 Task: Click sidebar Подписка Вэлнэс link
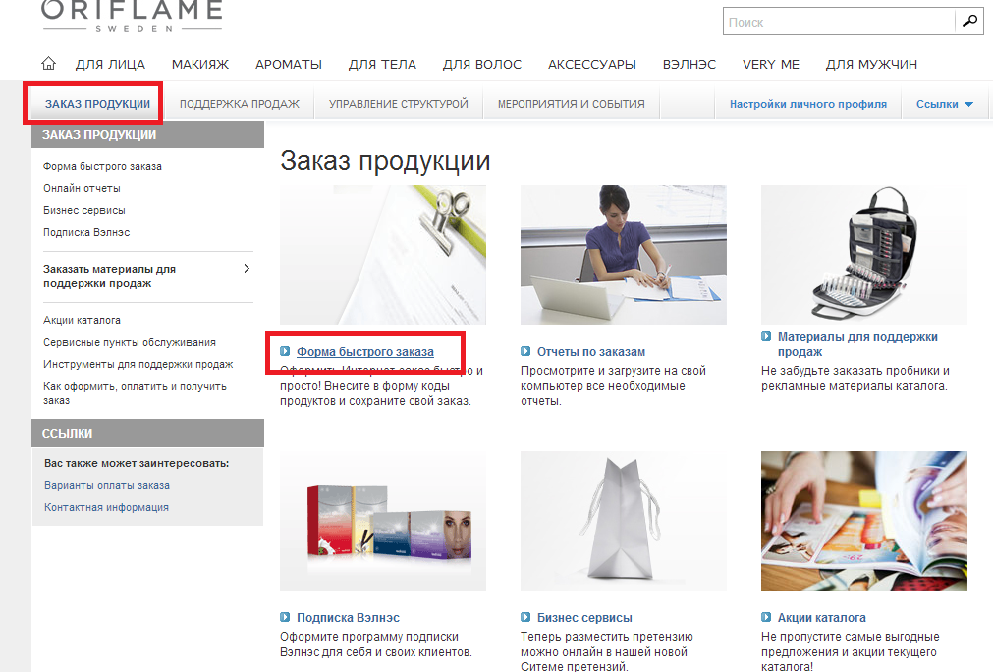point(87,232)
